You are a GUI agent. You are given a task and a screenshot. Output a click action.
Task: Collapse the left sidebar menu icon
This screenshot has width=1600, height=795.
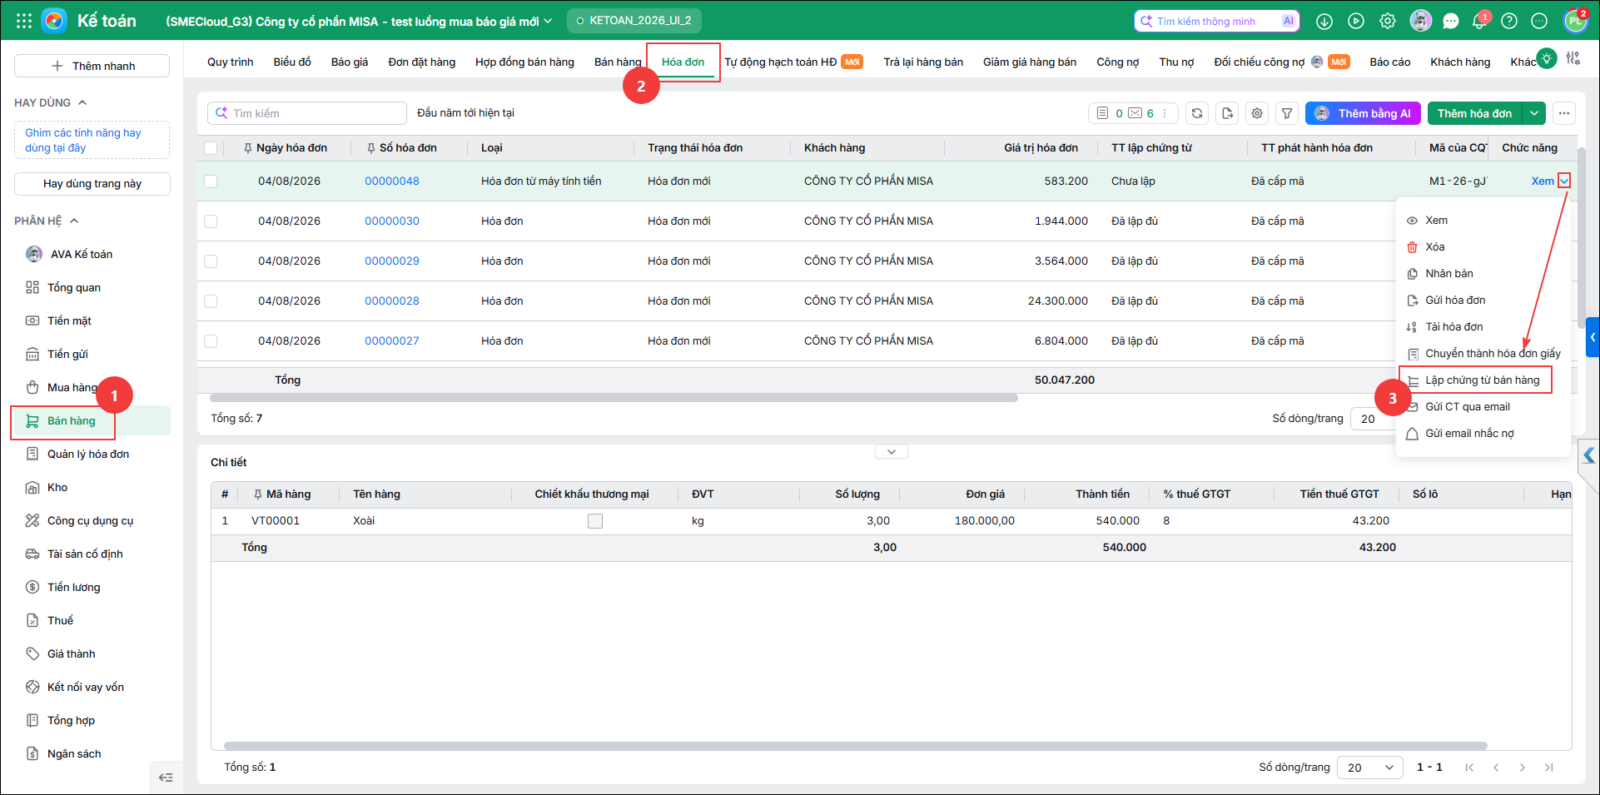coord(166,777)
